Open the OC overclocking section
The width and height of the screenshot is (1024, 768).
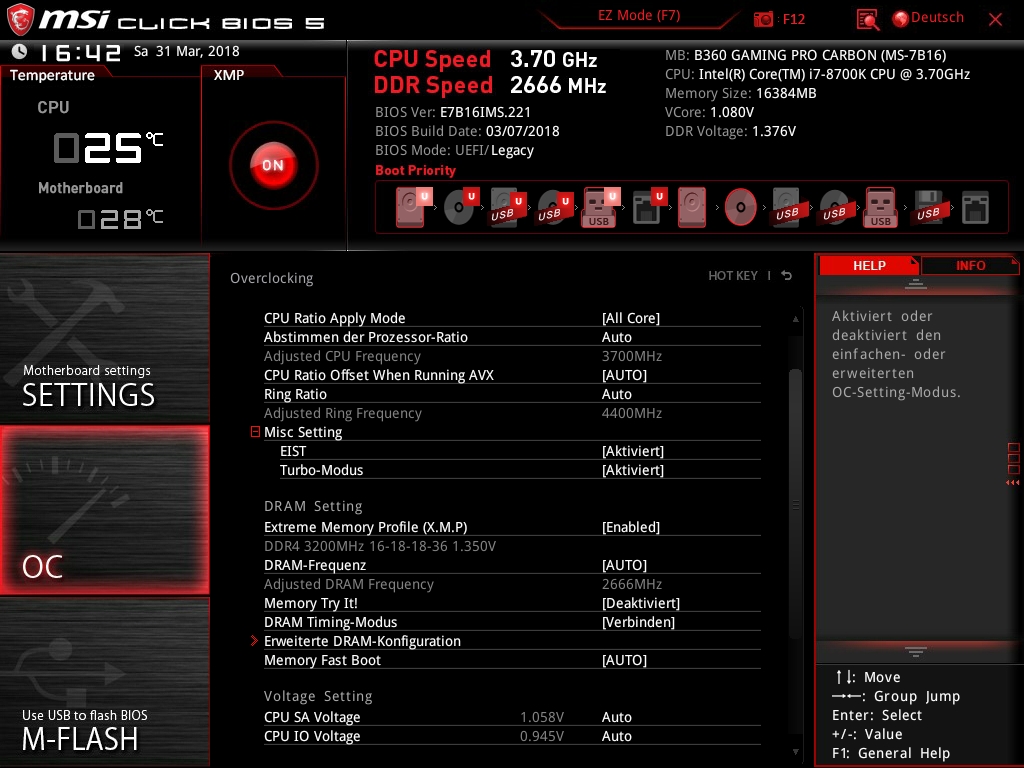(104, 510)
